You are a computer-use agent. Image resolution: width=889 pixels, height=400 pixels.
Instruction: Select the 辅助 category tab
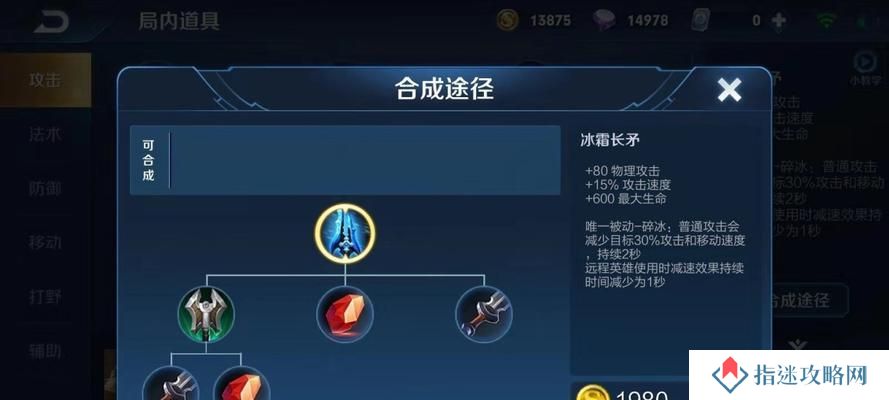pyautogui.click(x=45, y=351)
